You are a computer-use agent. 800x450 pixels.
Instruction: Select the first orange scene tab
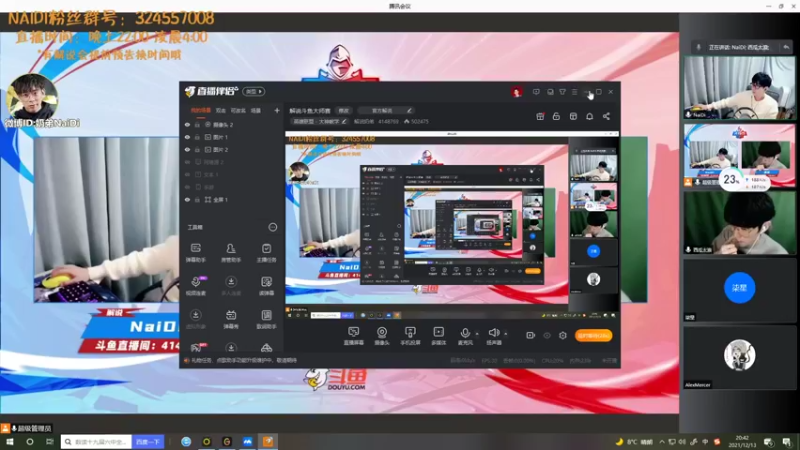[201, 110]
